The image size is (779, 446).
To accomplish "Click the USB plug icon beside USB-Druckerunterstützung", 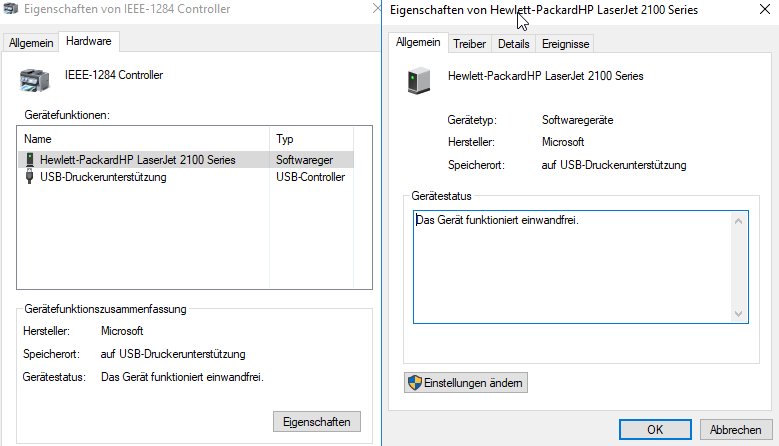I will (x=29, y=177).
